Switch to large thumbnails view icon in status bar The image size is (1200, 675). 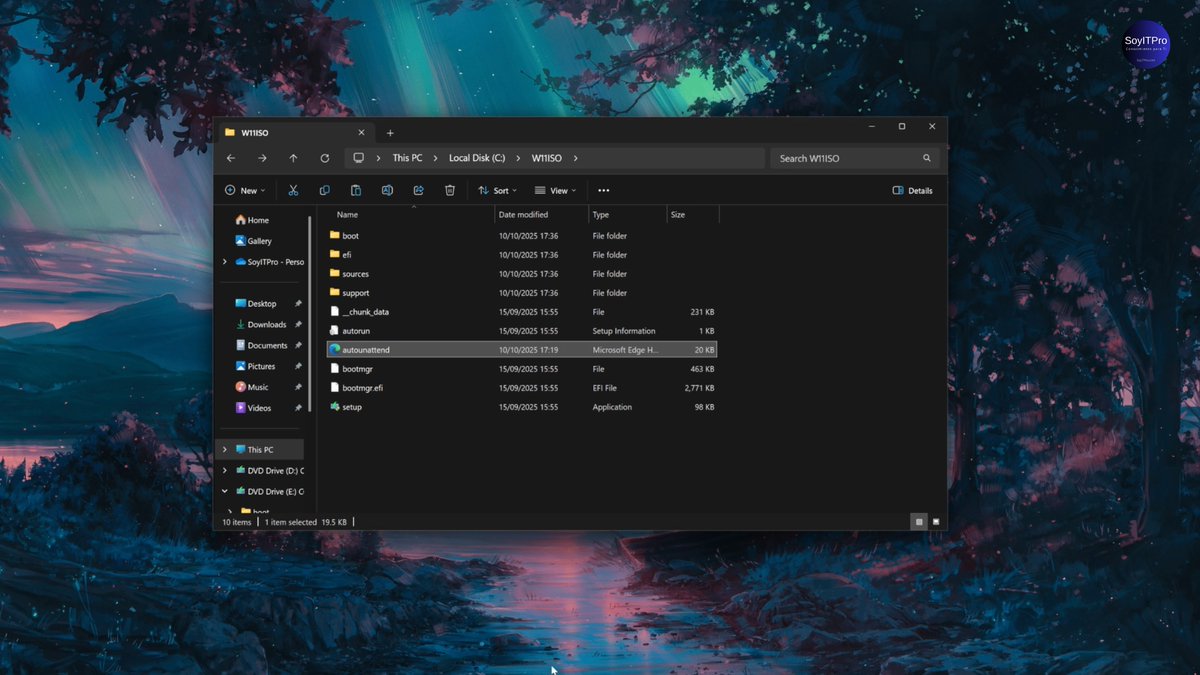[x=936, y=522]
